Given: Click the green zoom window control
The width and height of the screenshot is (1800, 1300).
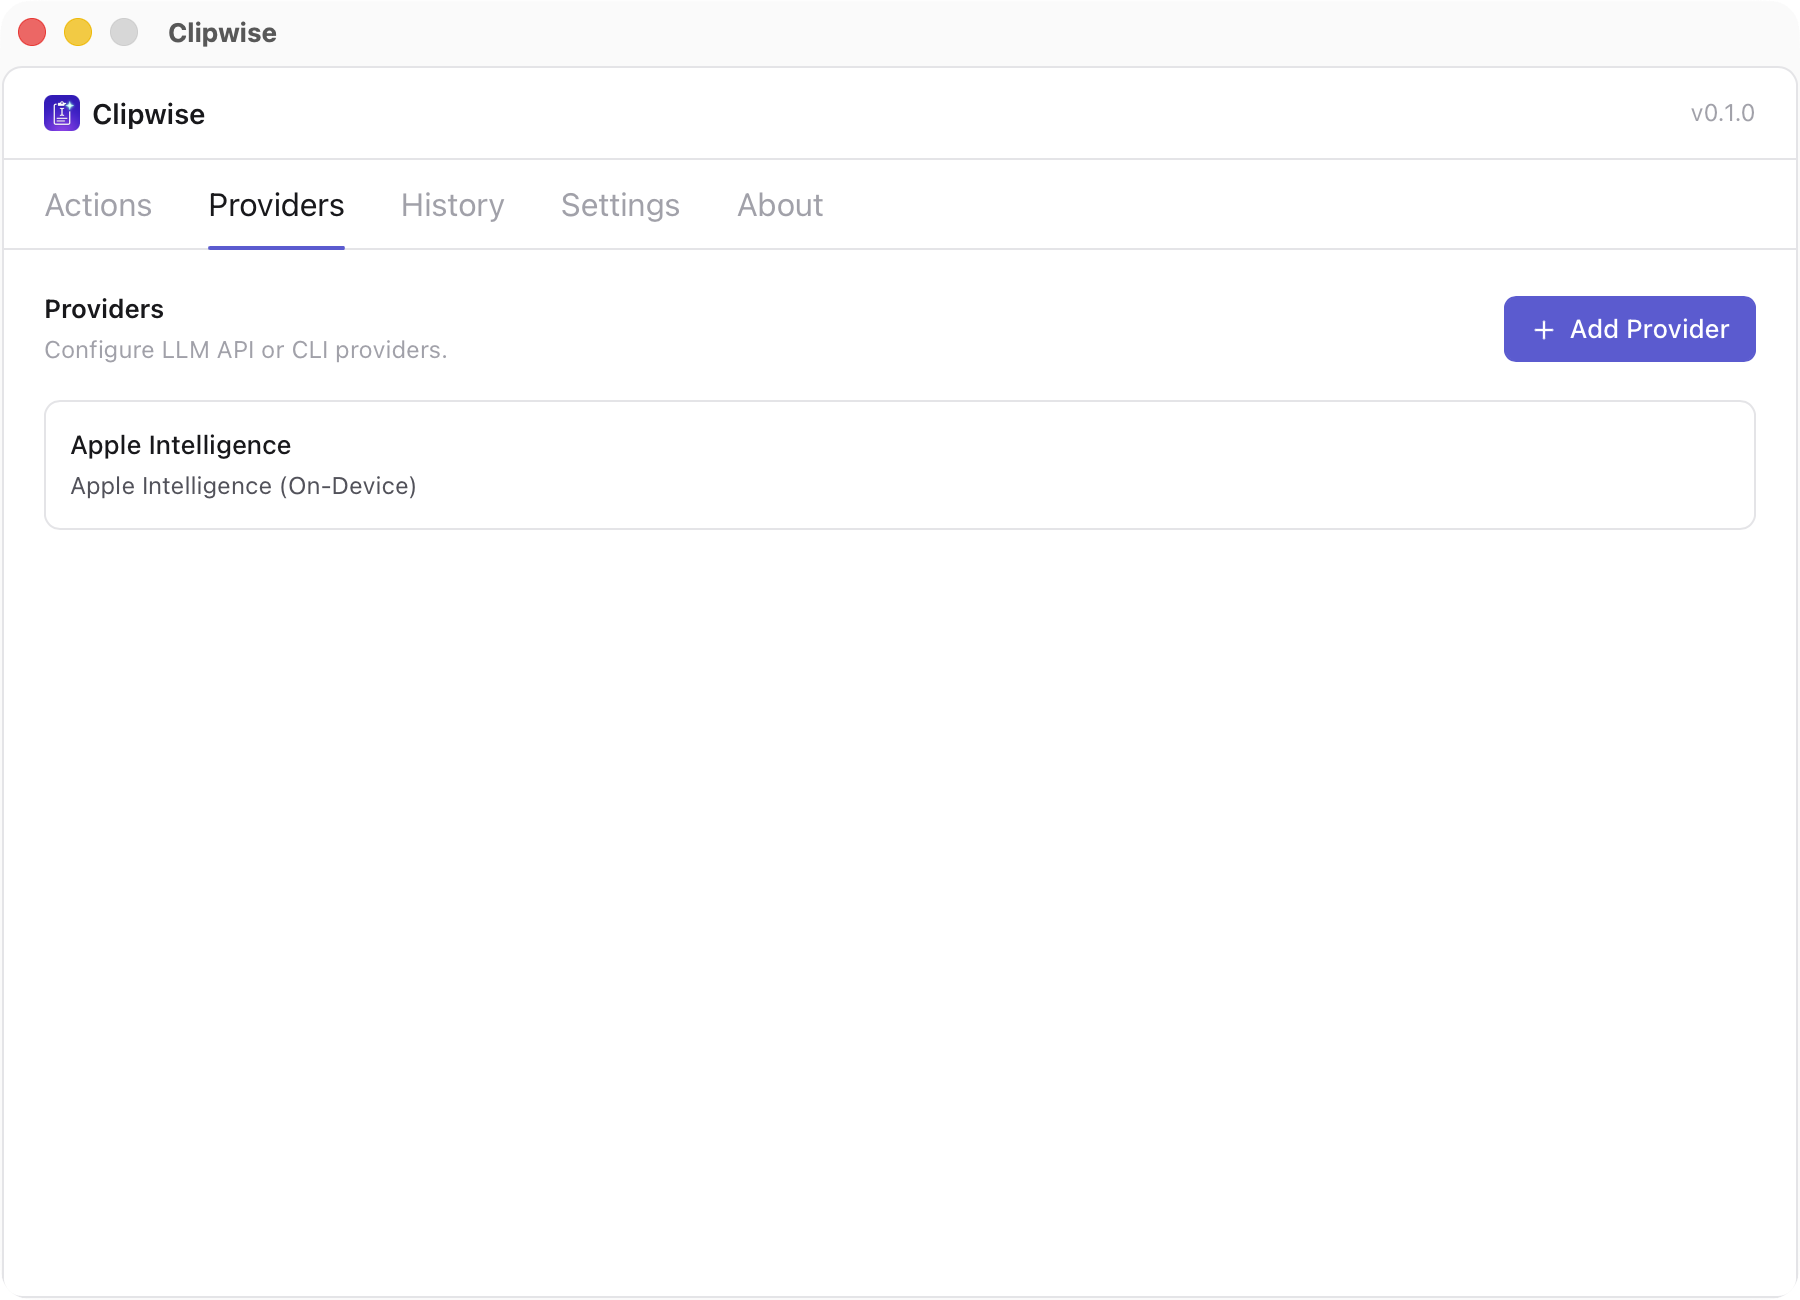Looking at the screenshot, I should pos(124,32).
